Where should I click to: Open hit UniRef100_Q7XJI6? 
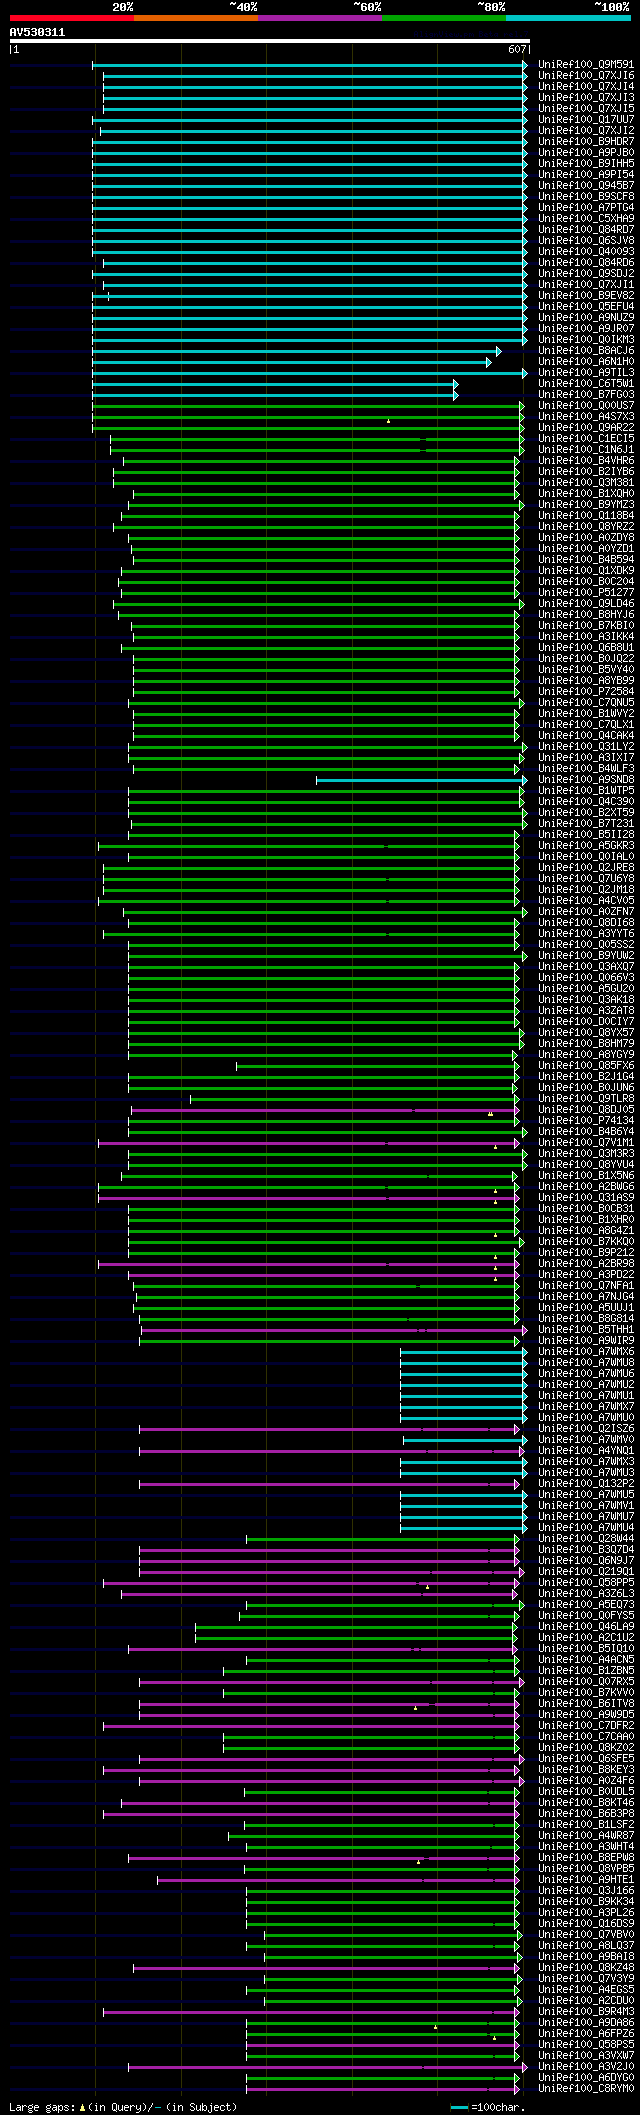pos(586,75)
